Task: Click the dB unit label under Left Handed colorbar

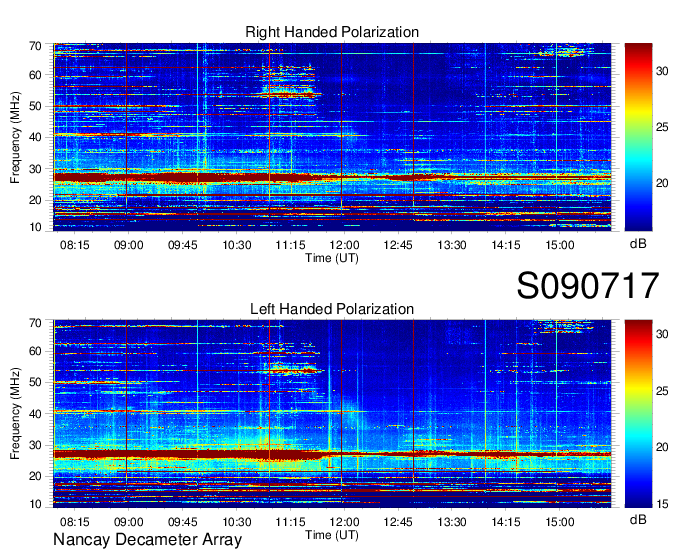Action: 638,519
